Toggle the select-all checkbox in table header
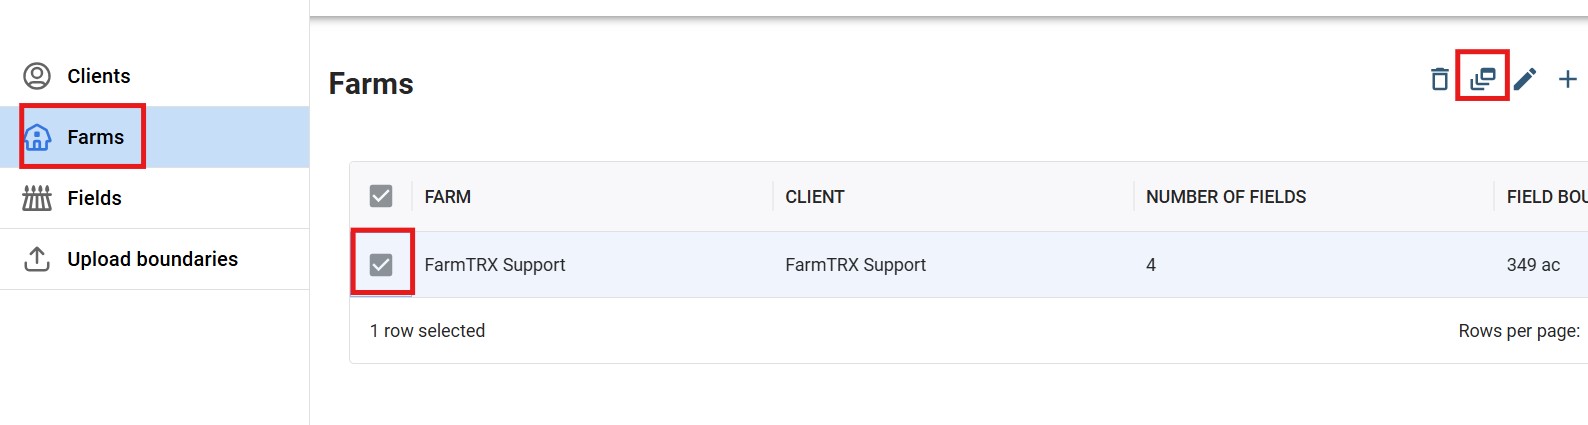The height and width of the screenshot is (425, 1588). click(381, 196)
